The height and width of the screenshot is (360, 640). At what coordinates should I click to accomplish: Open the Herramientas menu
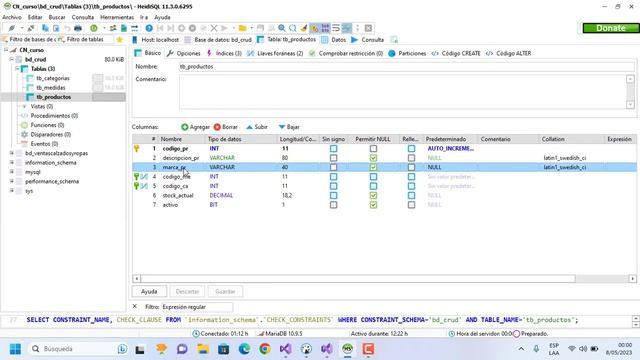click(117, 17)
